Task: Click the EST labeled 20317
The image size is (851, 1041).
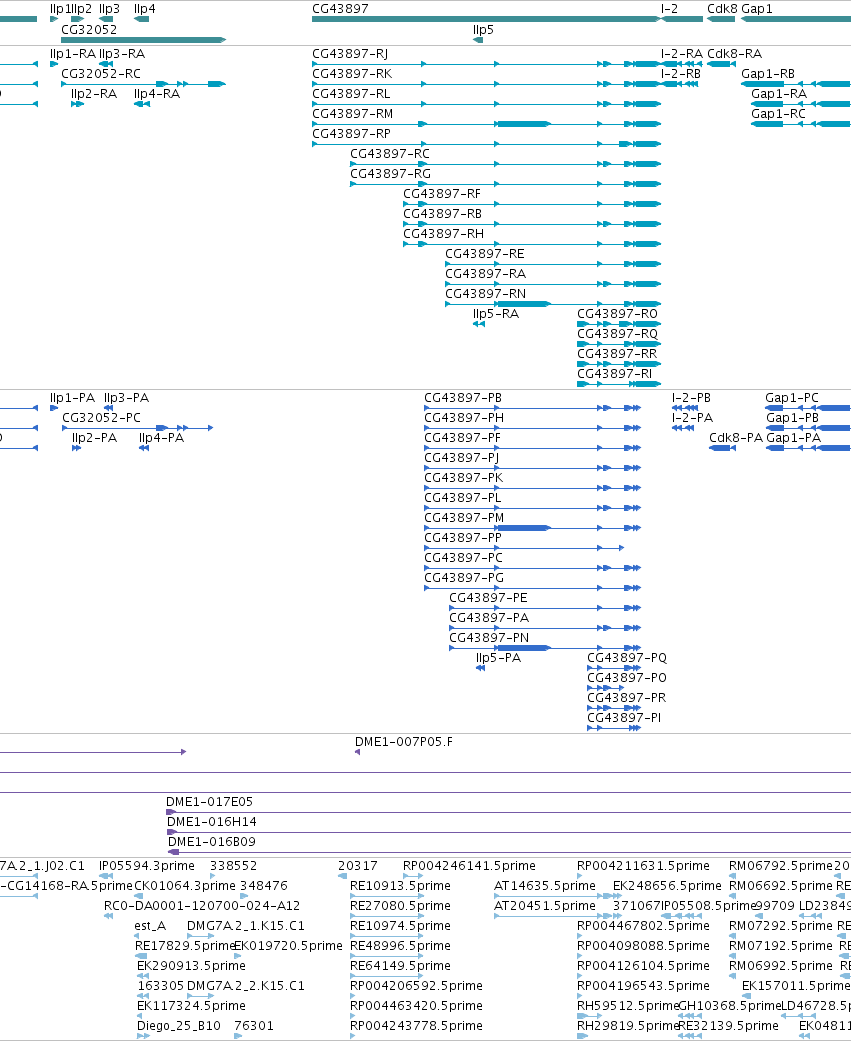Action: [358, 866]
